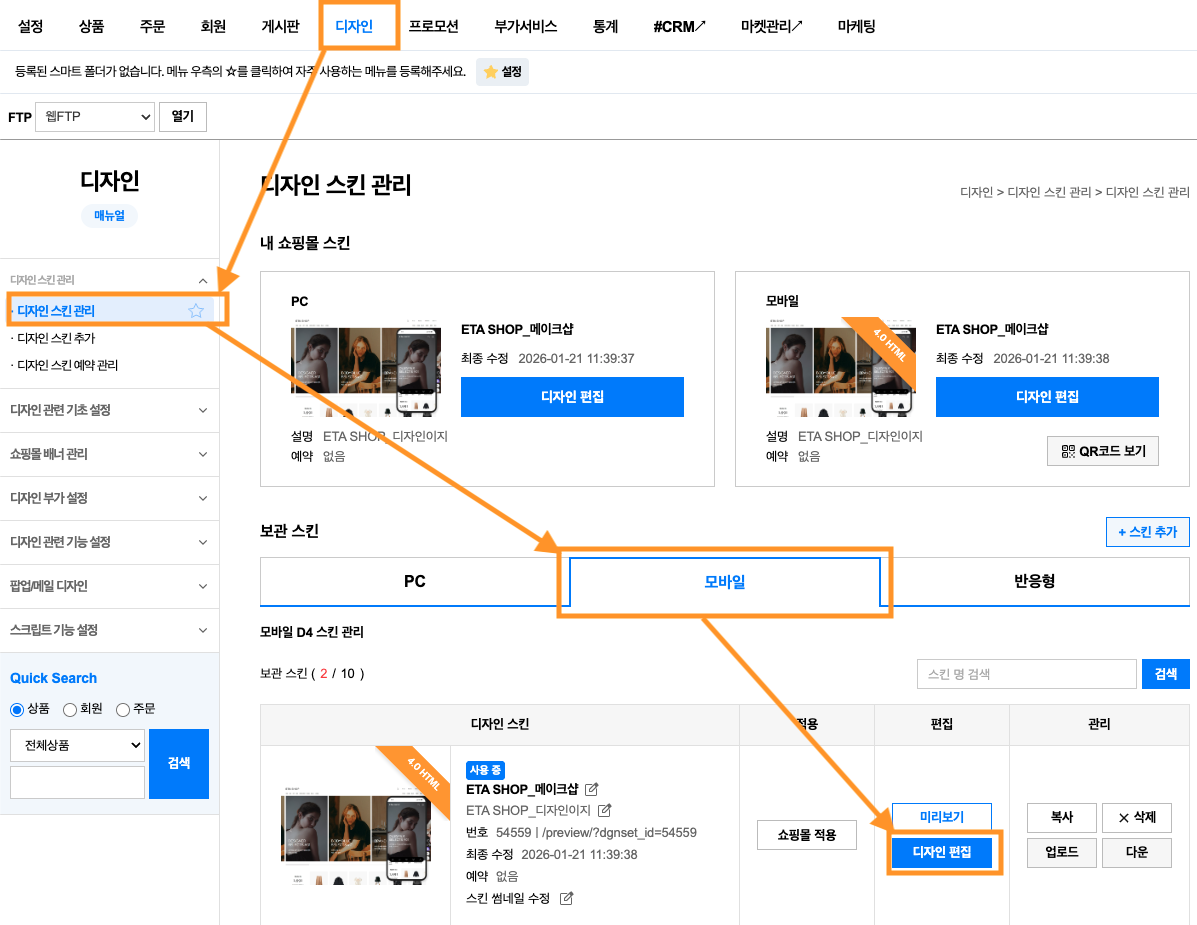Viewport: 1197px width, 925px height.
Task: Click 디자인 편집 for the PC skin
Action: click(x=573, y=397)
